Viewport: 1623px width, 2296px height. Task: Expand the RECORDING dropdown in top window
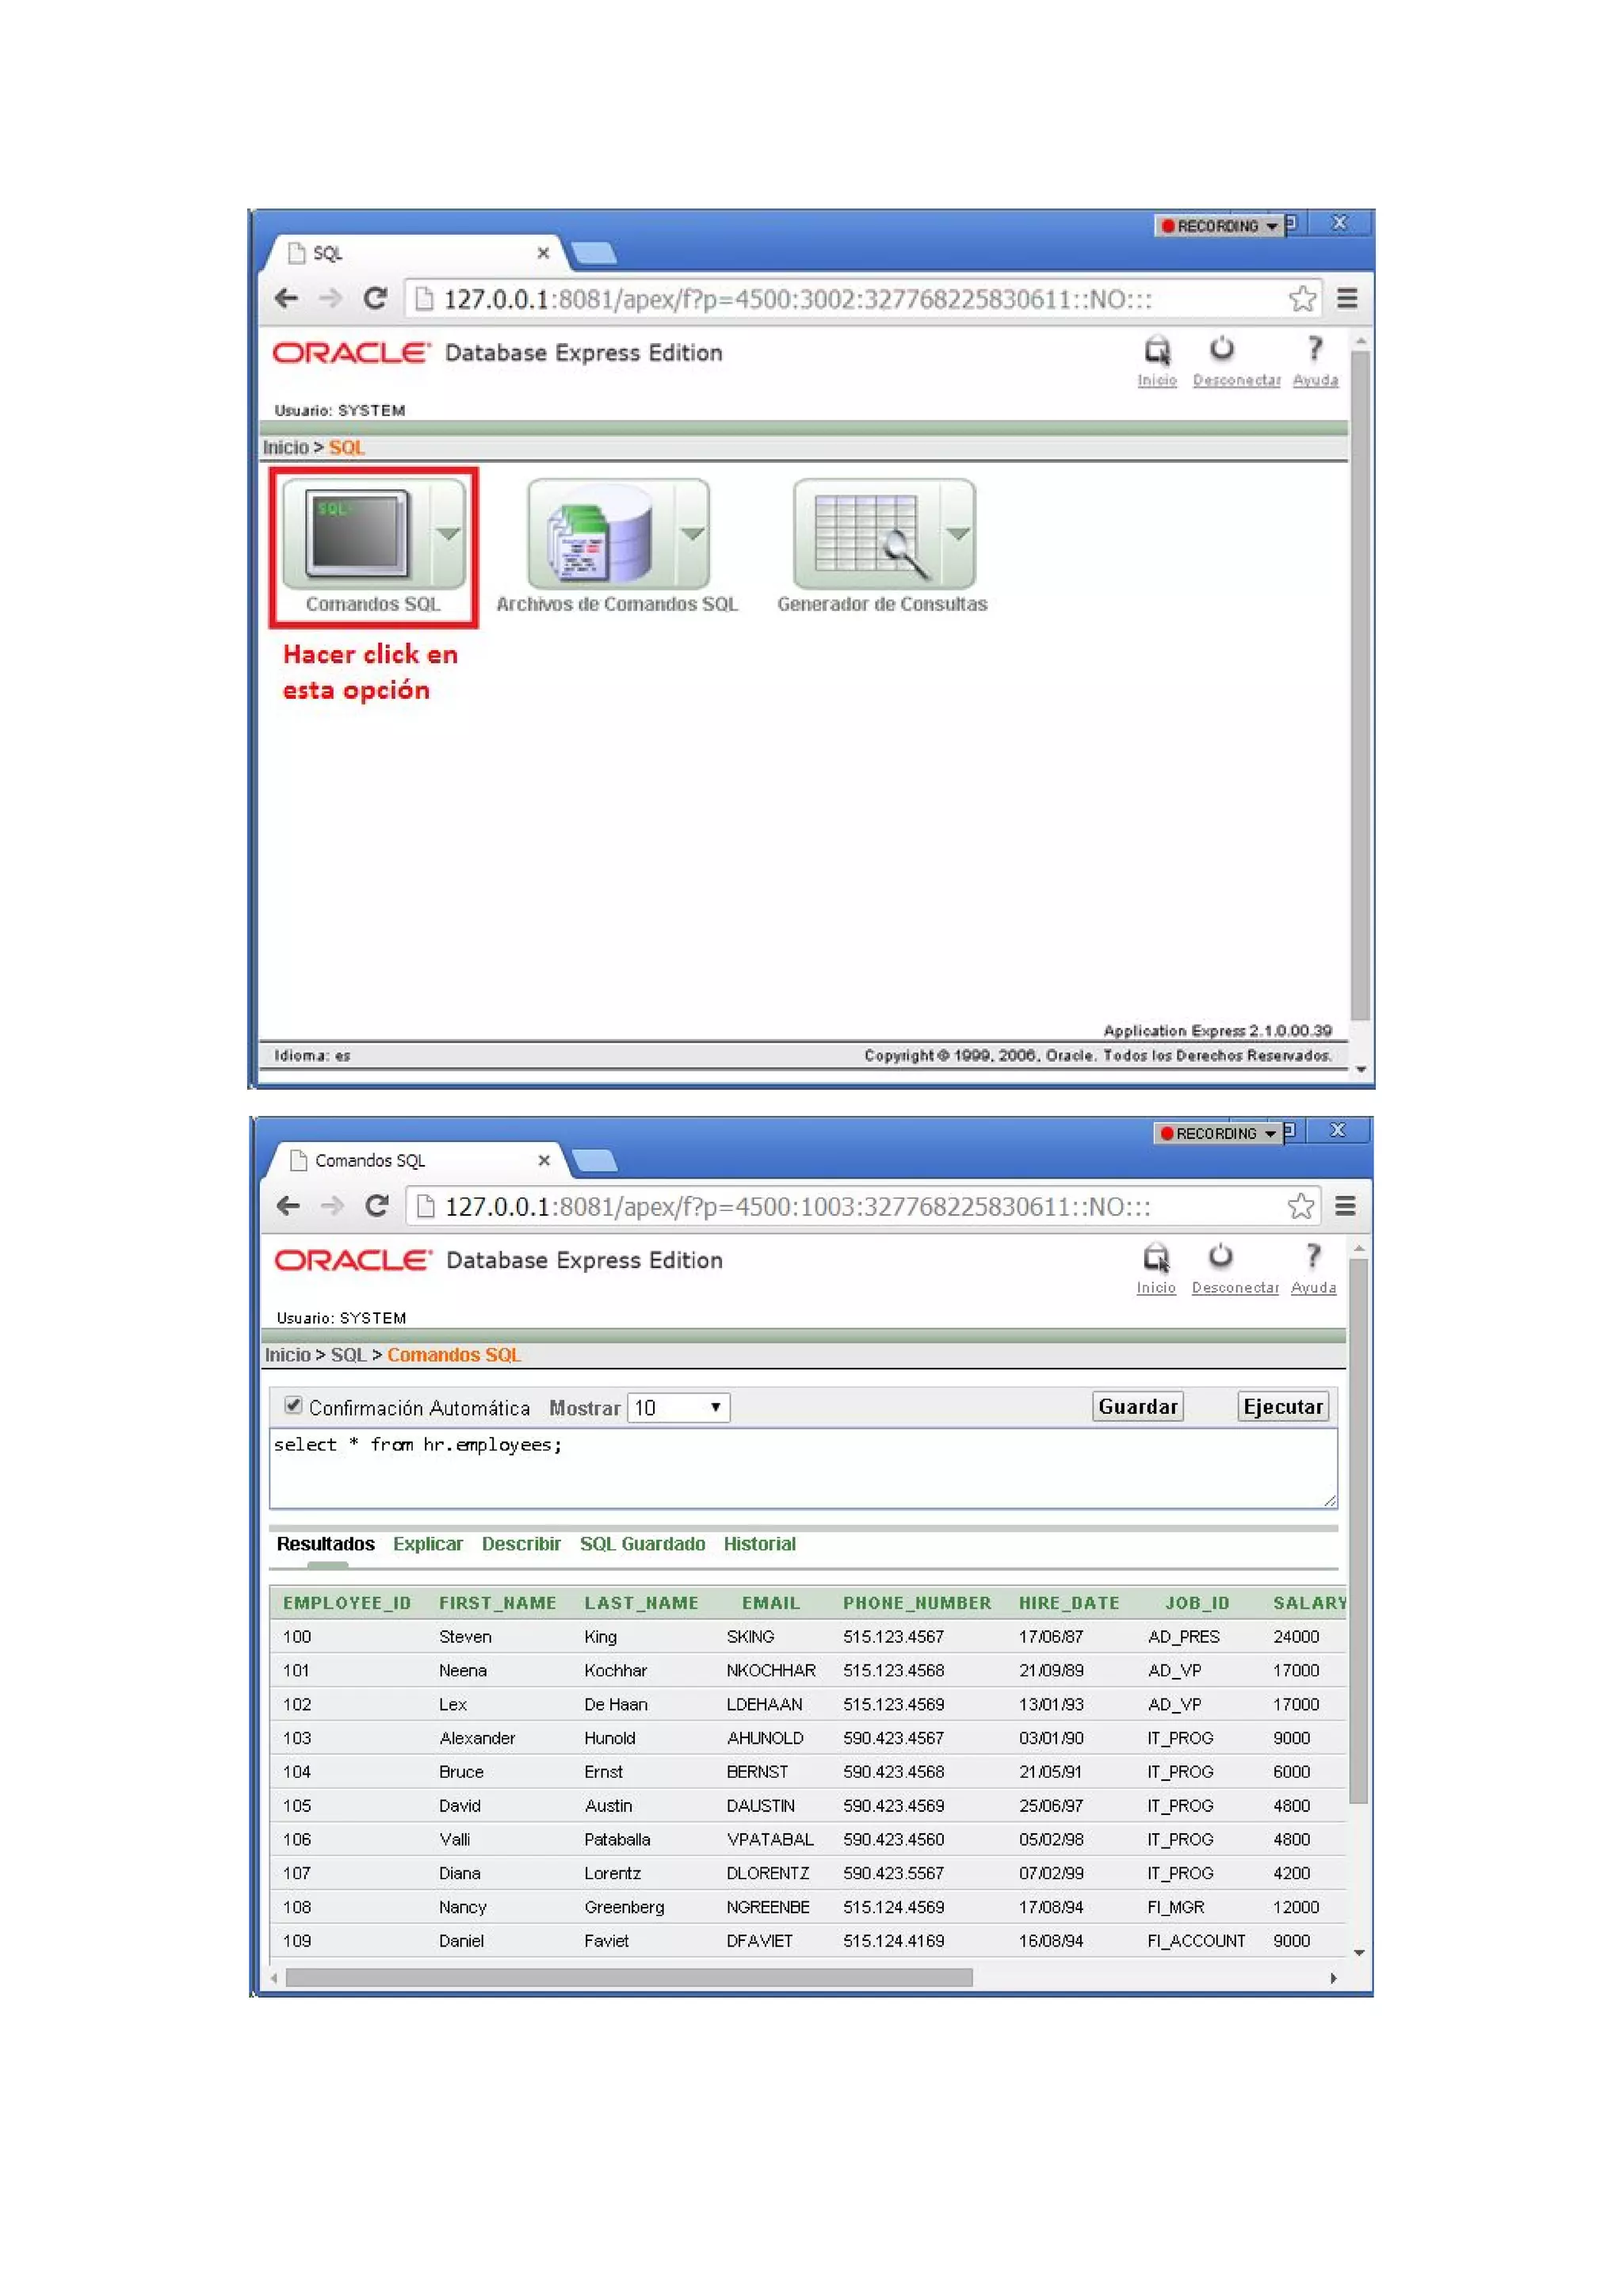tap(1271, 226)
